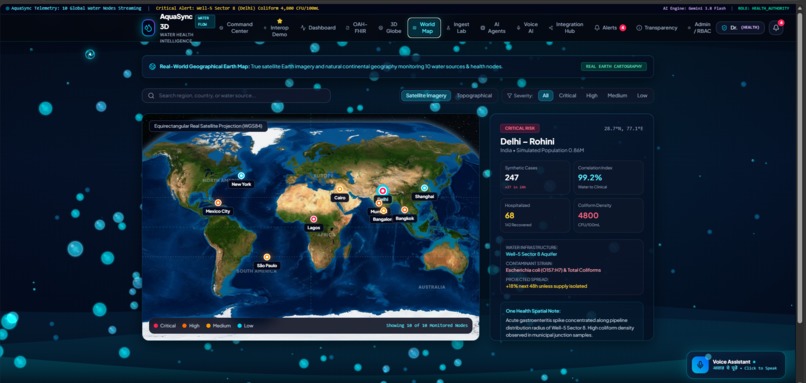Click the Cairo map marker

pyautogui.click(x=340, y=189)
